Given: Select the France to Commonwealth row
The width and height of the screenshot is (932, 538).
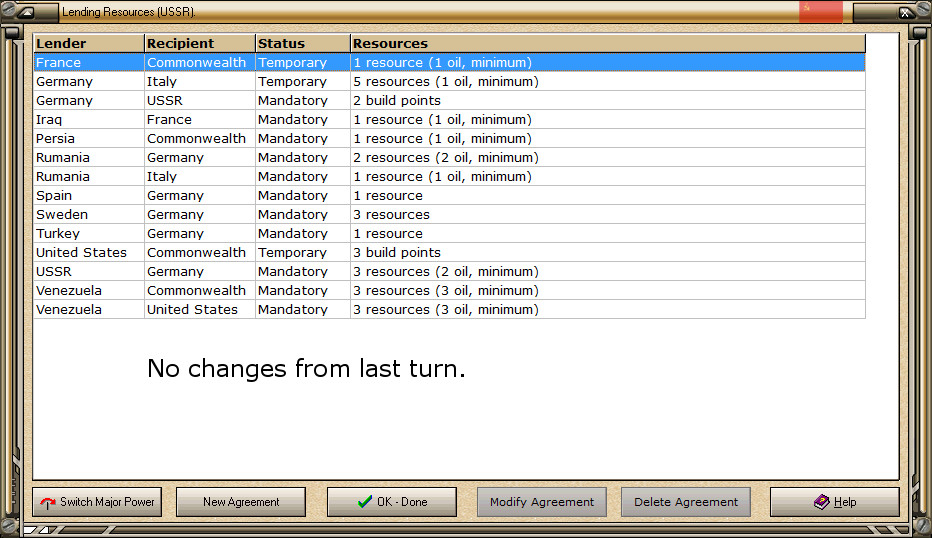Looking at the screenshot, I should tap(449, 62).
